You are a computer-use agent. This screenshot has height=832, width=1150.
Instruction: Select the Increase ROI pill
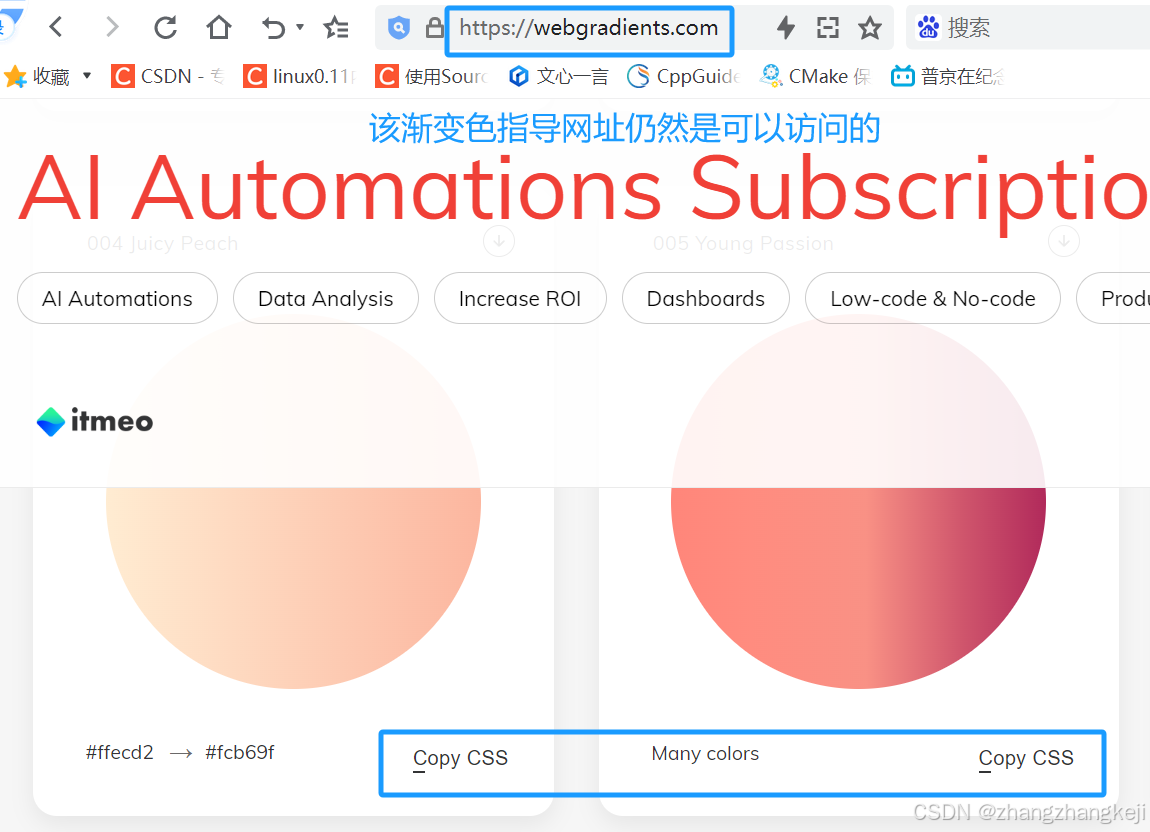(x=520, y=299)
